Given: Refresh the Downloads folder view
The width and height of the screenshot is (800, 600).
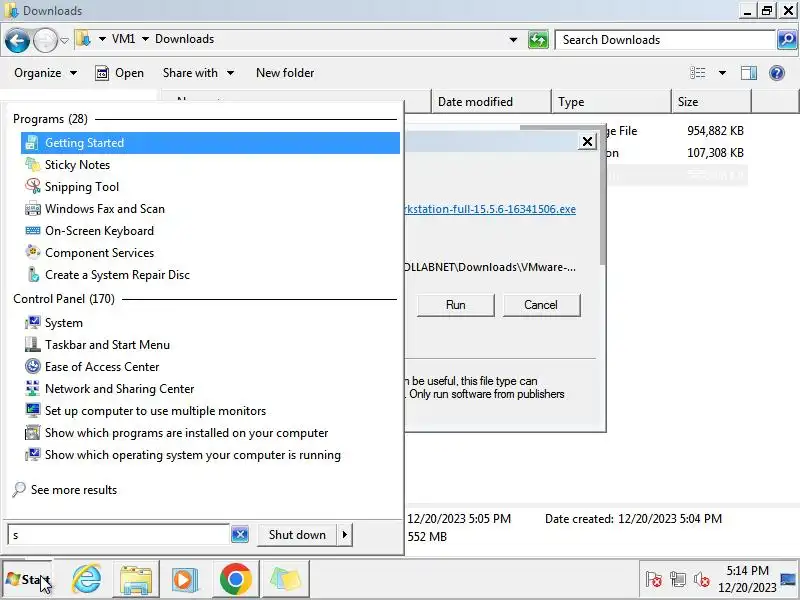Looking at the screenshot, I should (538, 40).
